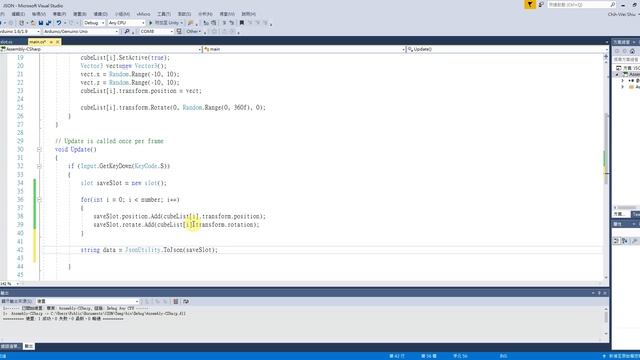Open the Update() member navigation dropdown
The height and width of the screenshot is (360, 640).
(x=507, y=49)
